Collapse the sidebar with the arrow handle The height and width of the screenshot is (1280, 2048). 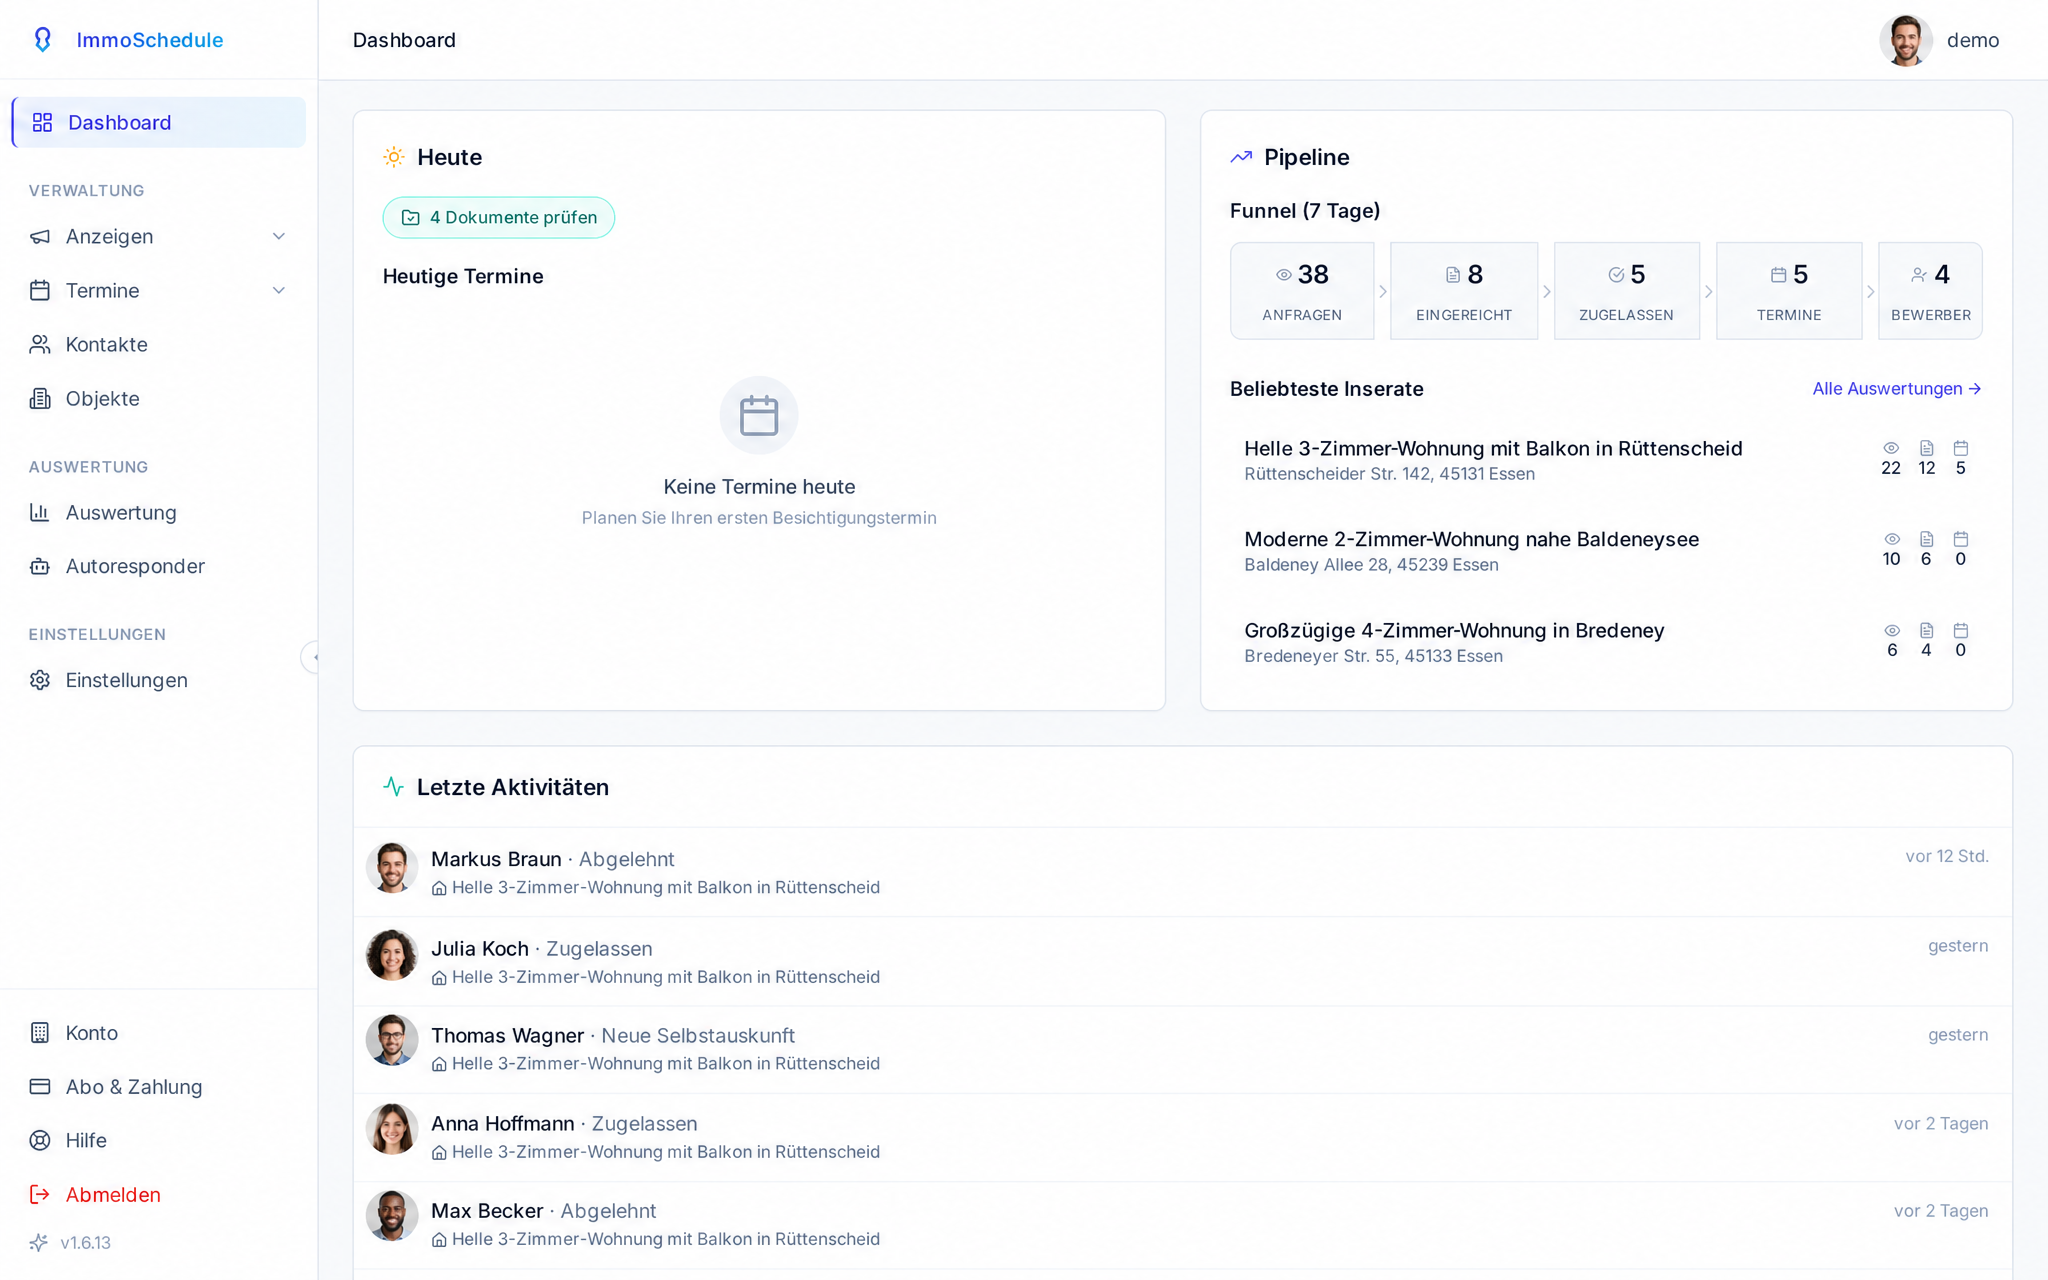312,657
